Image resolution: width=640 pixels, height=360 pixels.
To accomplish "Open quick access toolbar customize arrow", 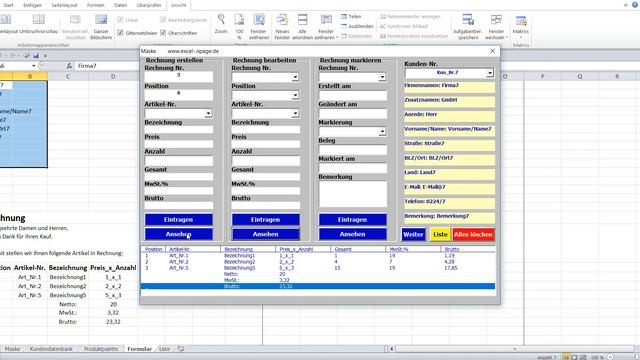I will click(45, 56).
